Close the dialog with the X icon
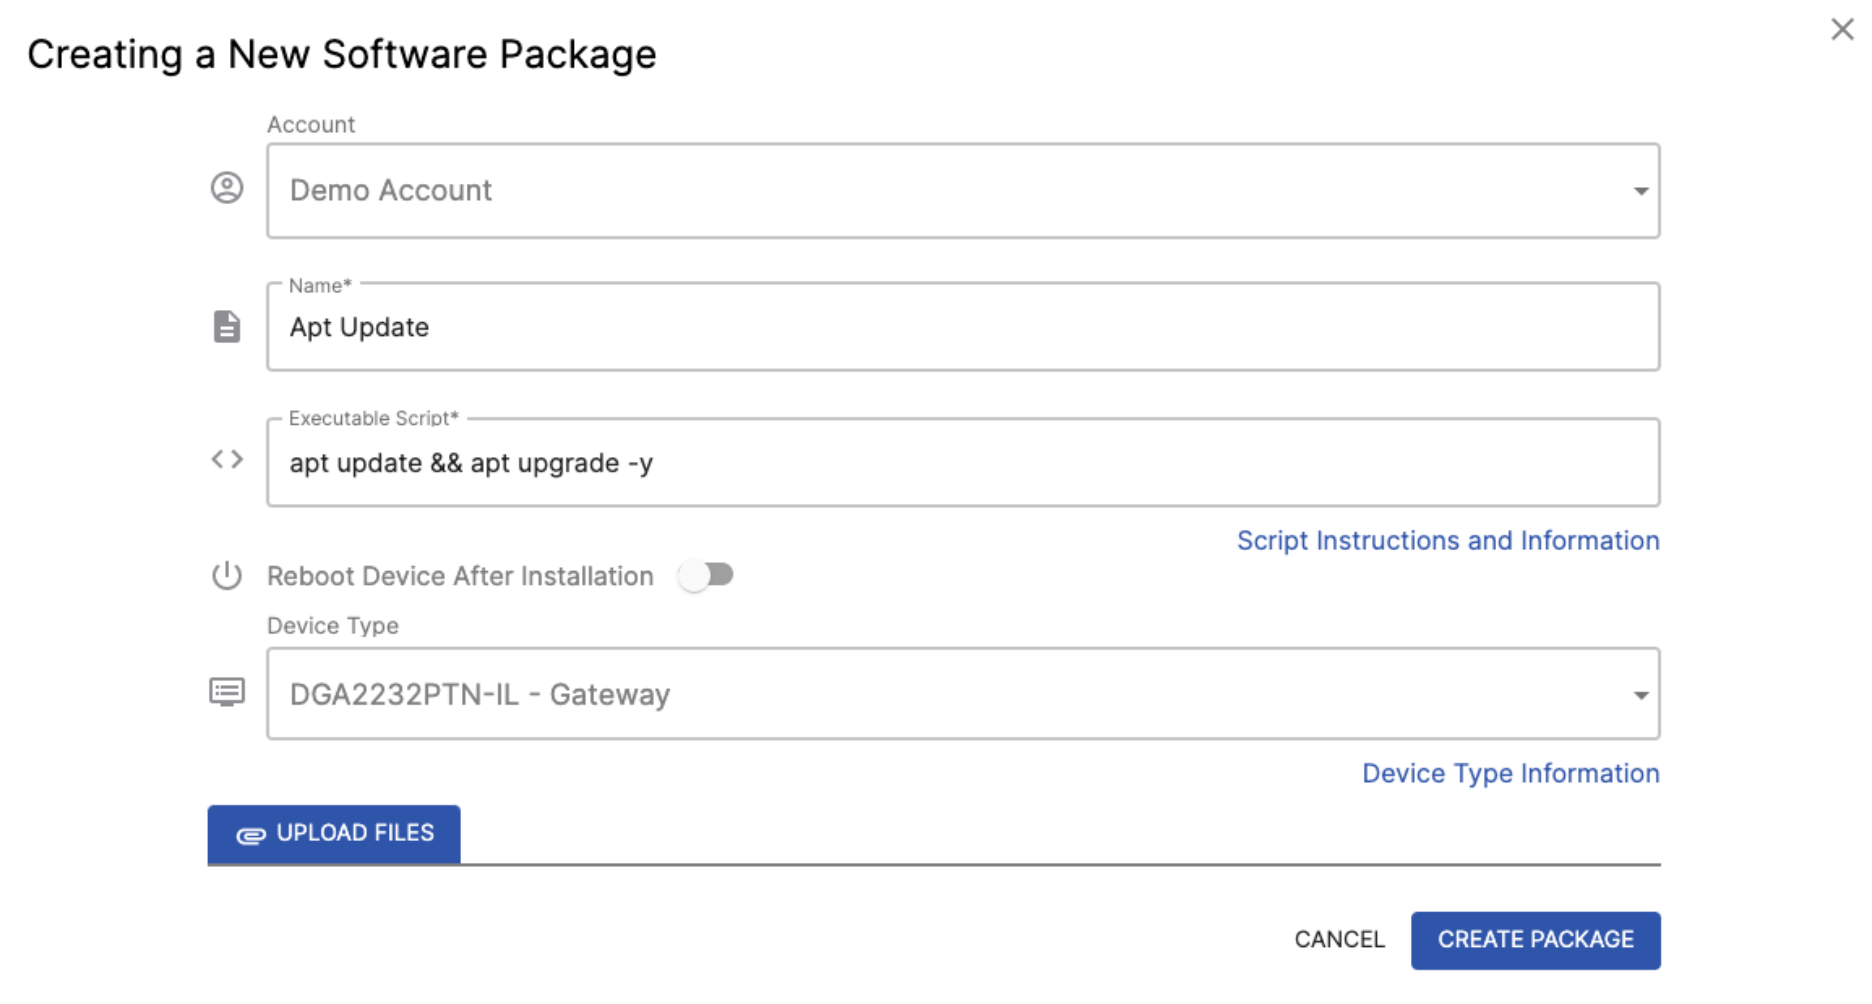The image size is (1872, 1004). coord(1842,30)
